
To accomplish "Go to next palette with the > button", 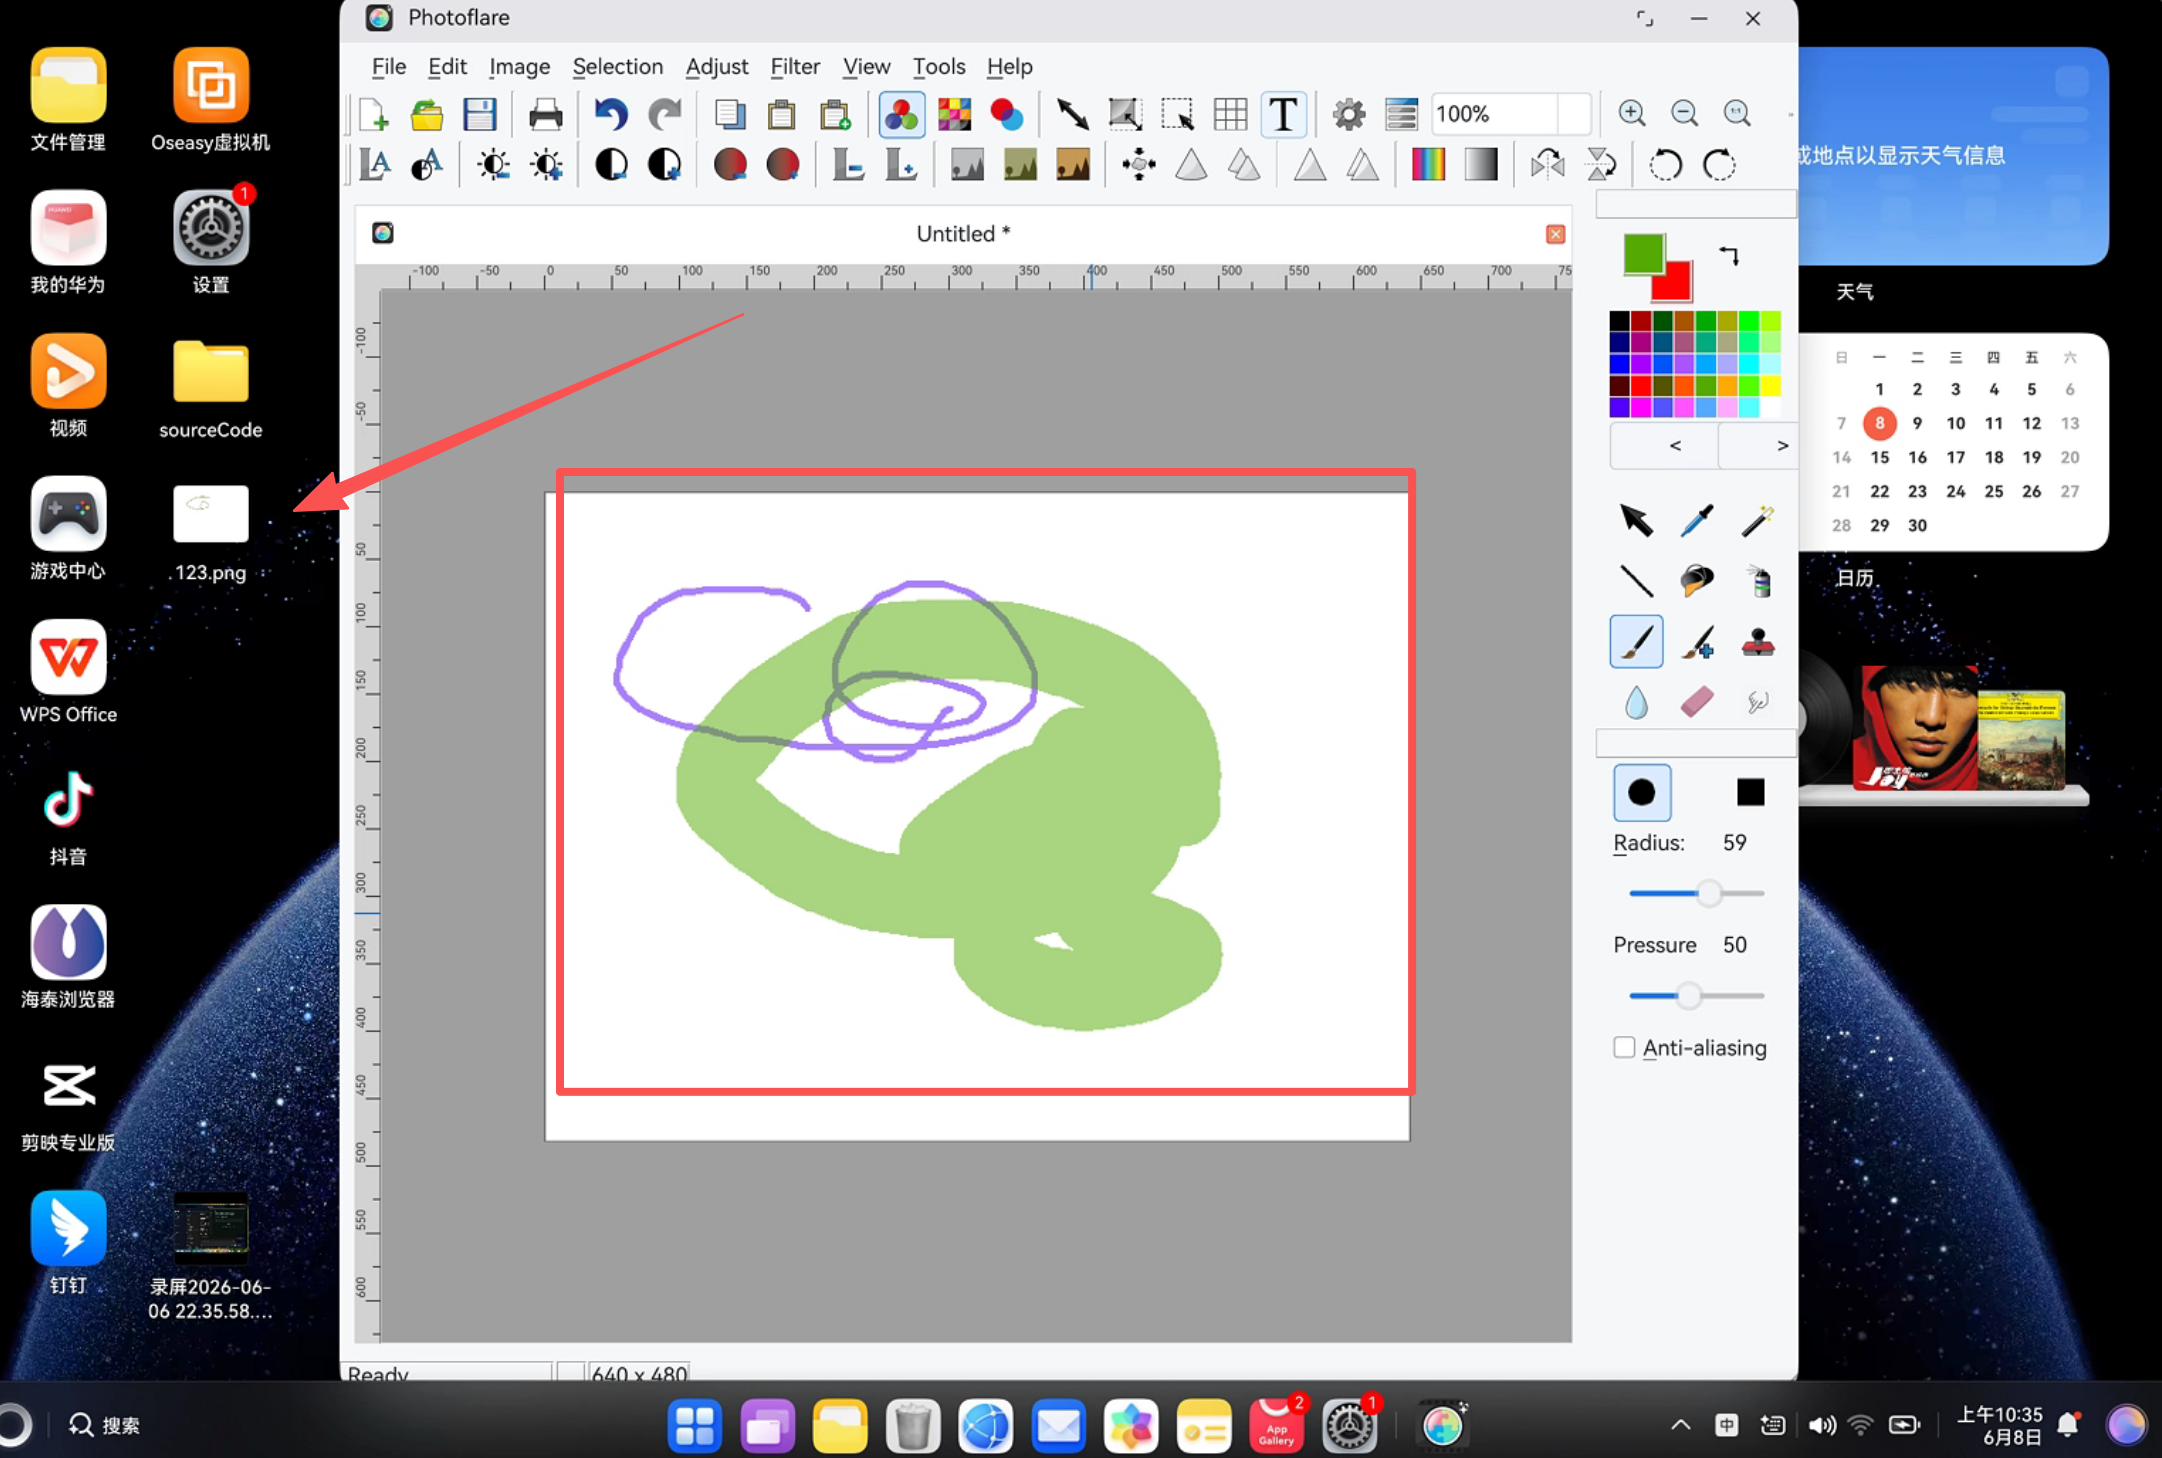I will 1759,446.
